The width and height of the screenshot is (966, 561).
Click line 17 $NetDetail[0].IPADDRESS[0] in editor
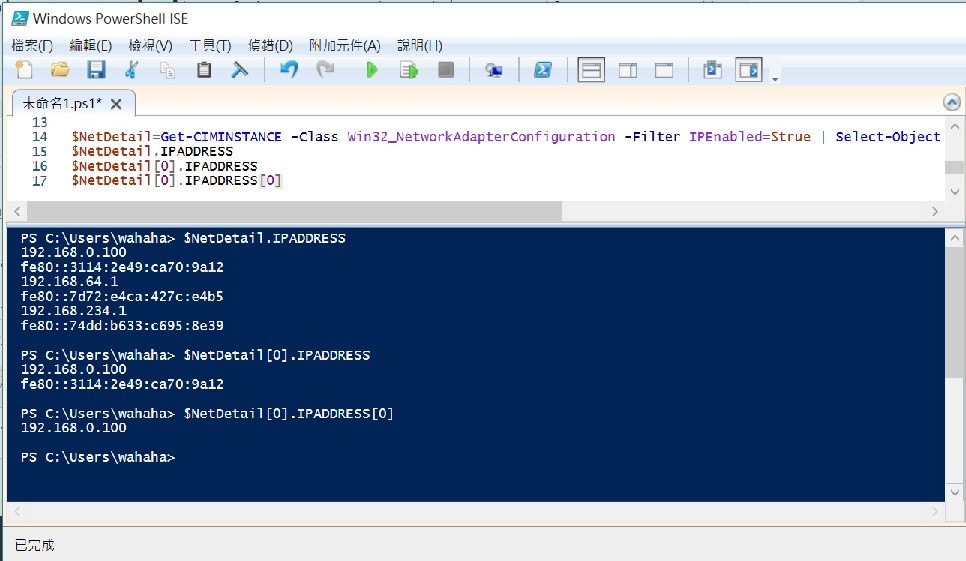coord(177,180)
